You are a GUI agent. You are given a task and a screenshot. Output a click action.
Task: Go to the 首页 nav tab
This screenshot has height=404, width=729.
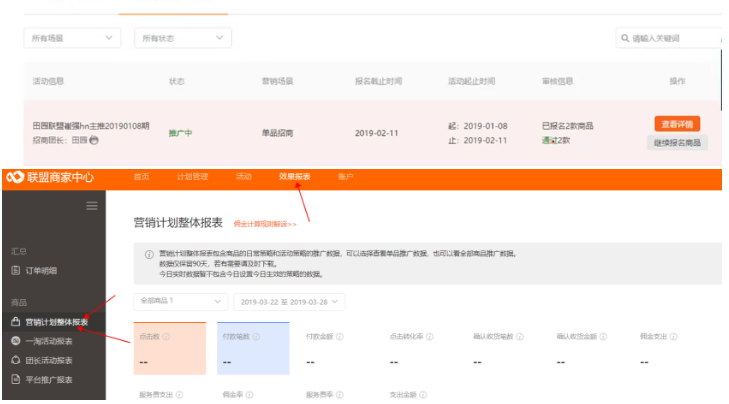tap(141, 177)
